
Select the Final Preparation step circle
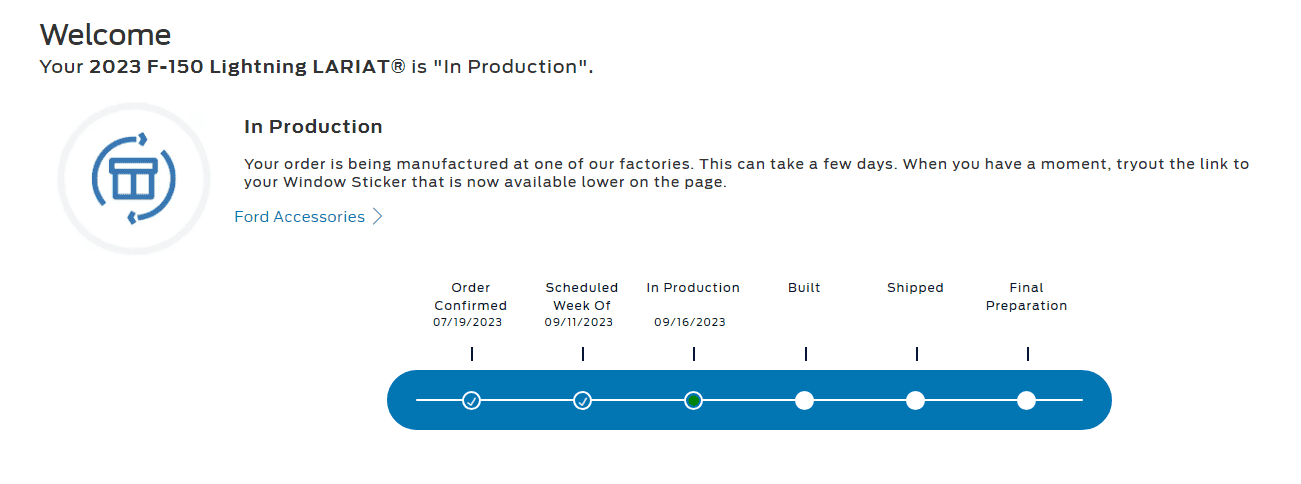pyautogui.click(x=1026, y=401)
